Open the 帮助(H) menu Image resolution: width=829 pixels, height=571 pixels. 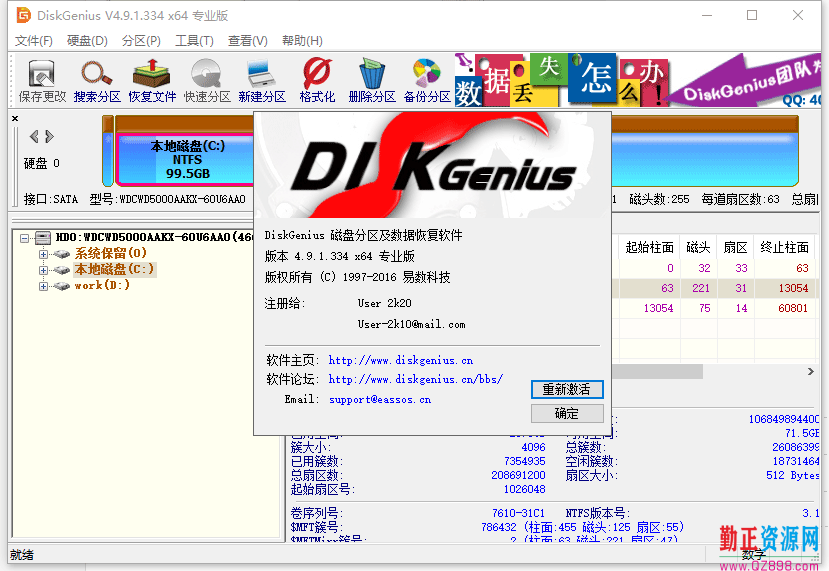click(302, 41)
